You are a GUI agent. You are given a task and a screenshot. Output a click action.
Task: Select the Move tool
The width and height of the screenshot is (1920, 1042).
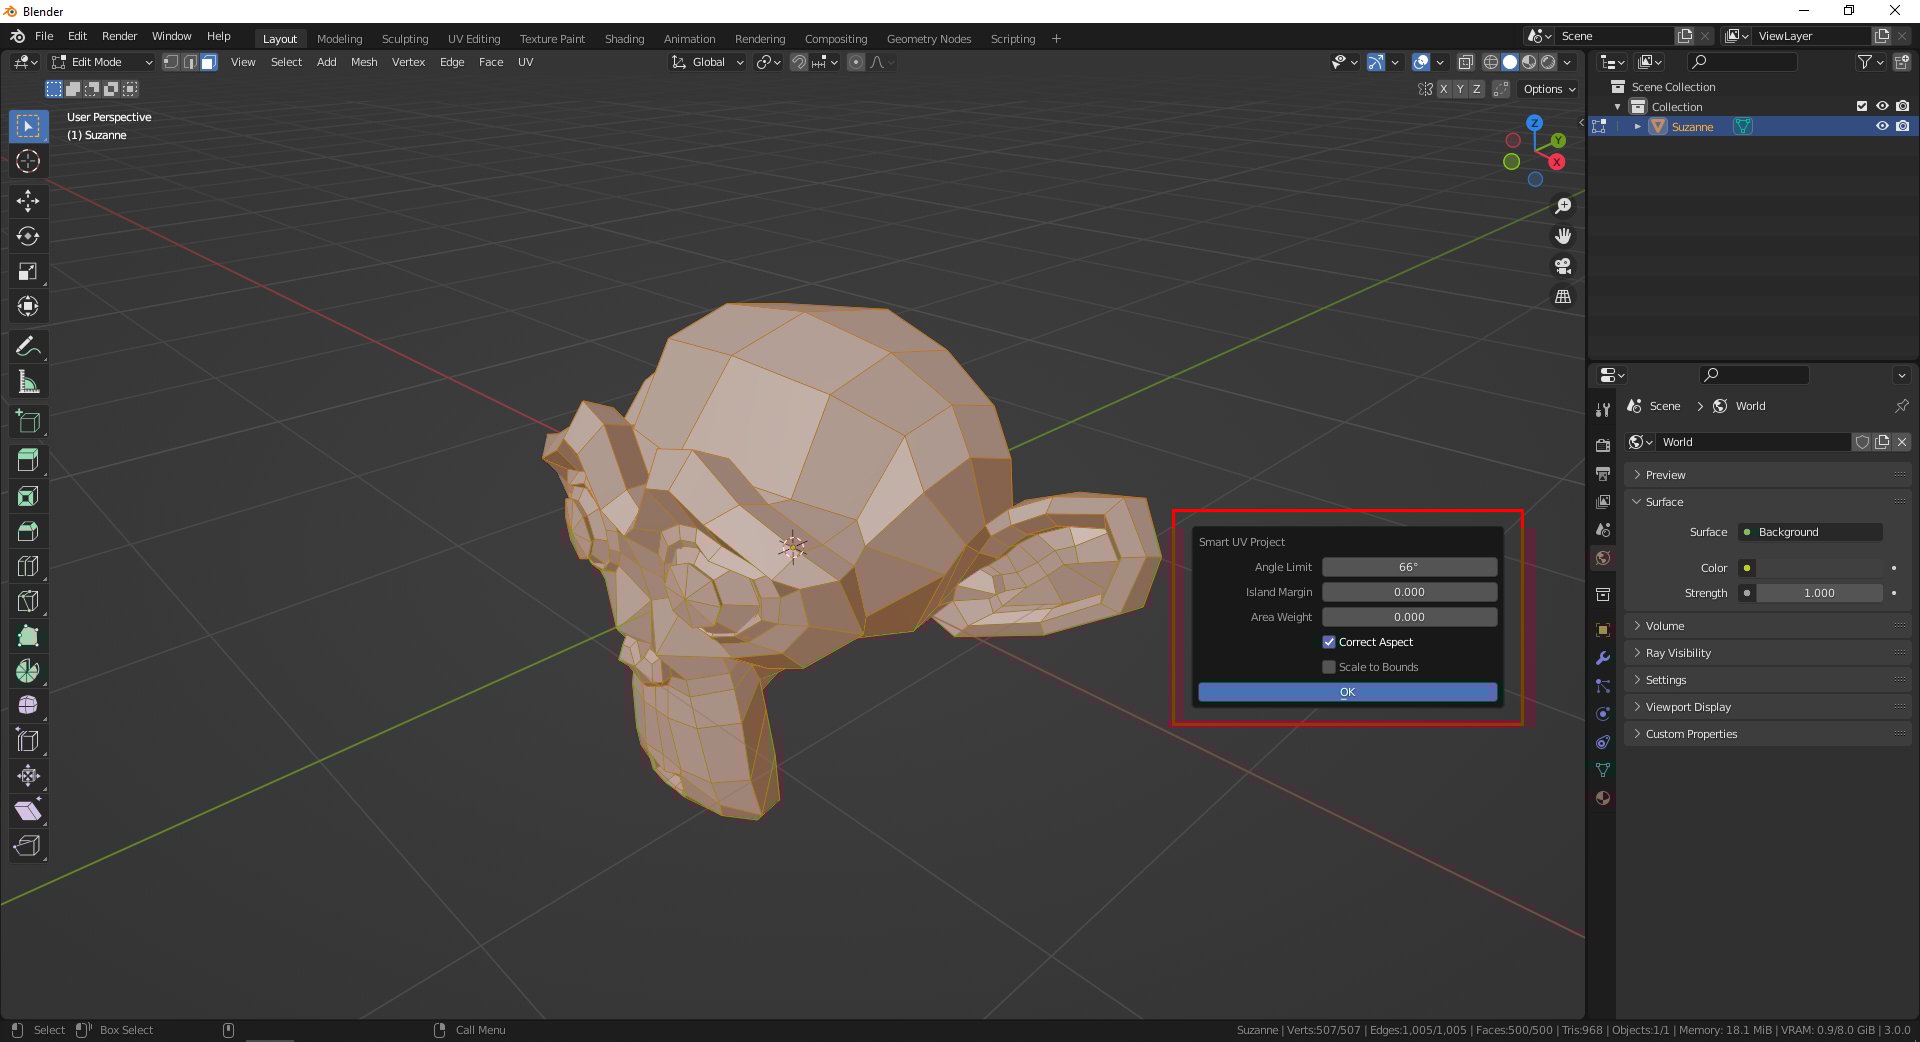click(28, 201)
